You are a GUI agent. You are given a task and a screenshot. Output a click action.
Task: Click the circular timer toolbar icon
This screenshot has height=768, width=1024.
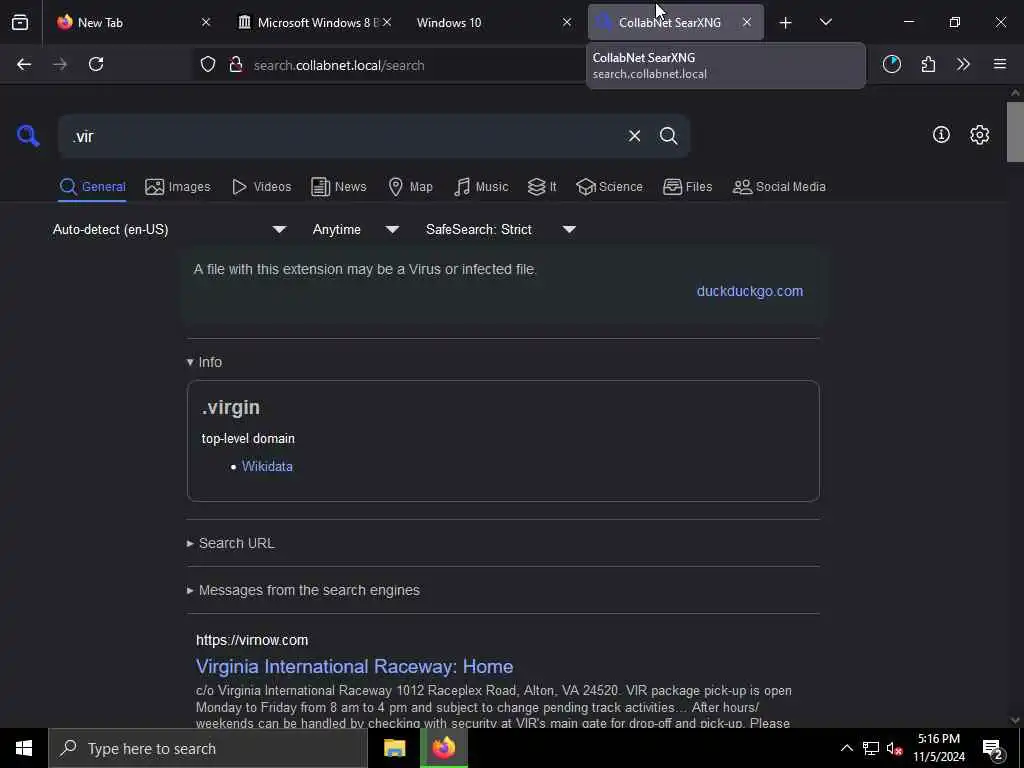[x=891, y=64]
